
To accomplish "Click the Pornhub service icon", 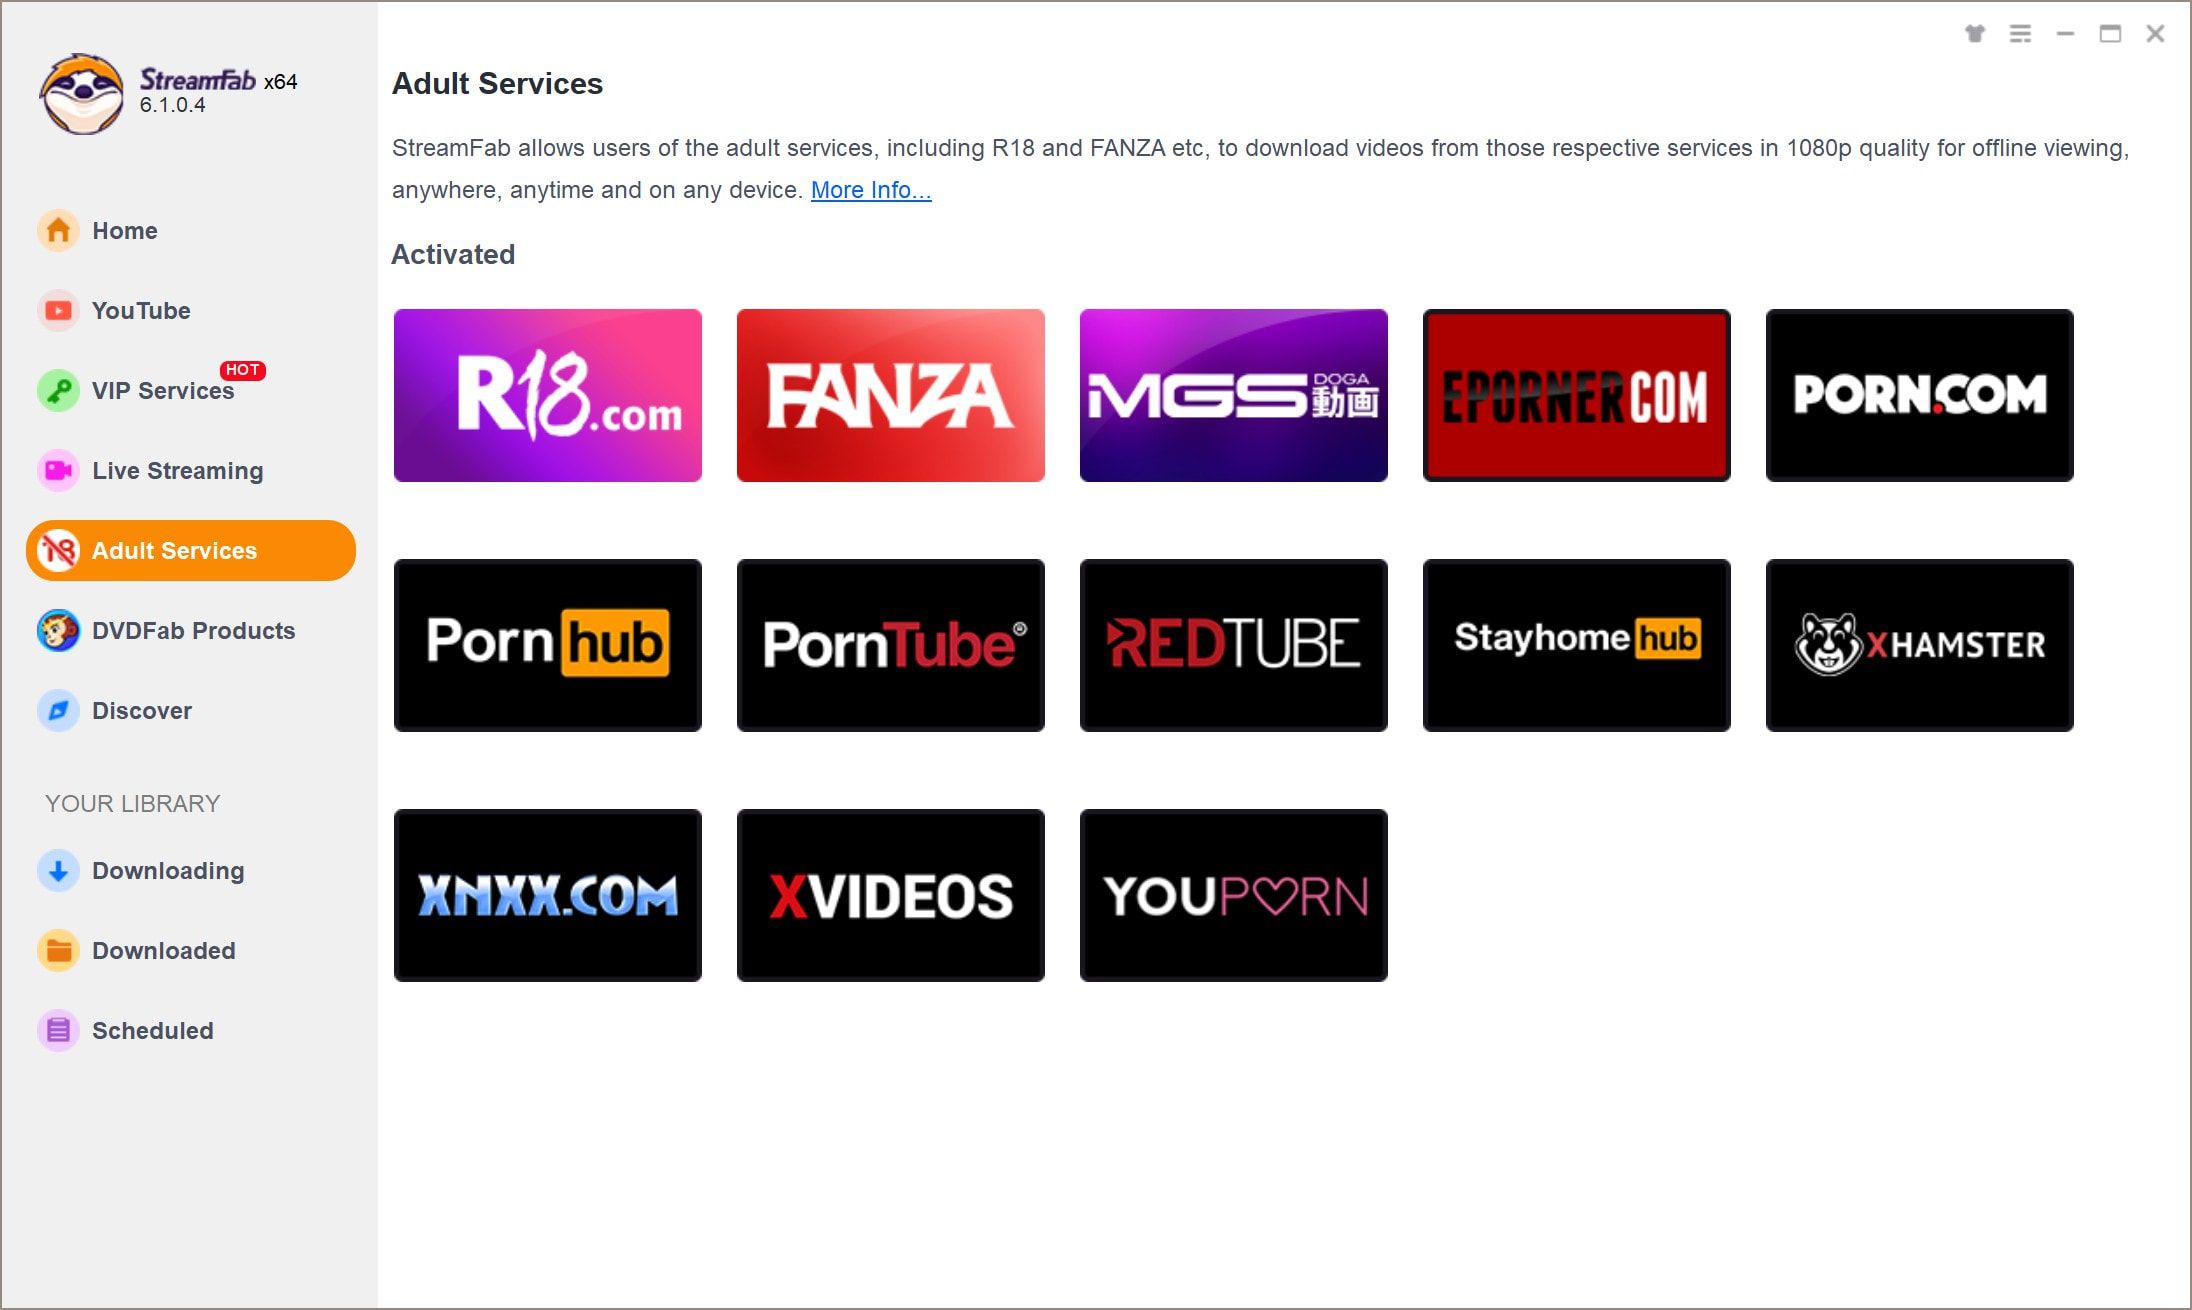I will tap(547, 644).
